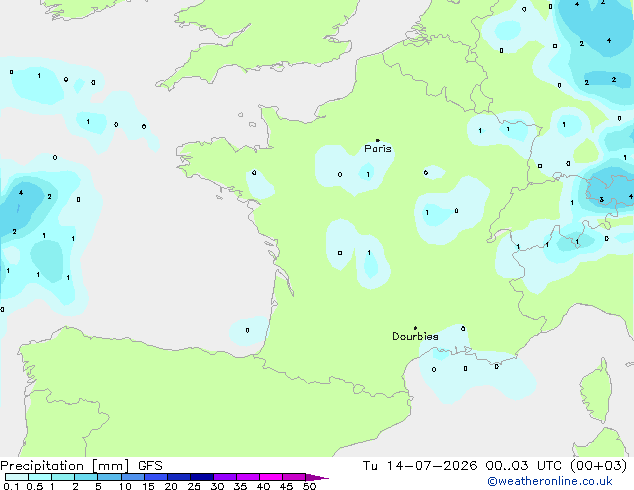Pick the legend color between 25 and 30

(201, 477)
